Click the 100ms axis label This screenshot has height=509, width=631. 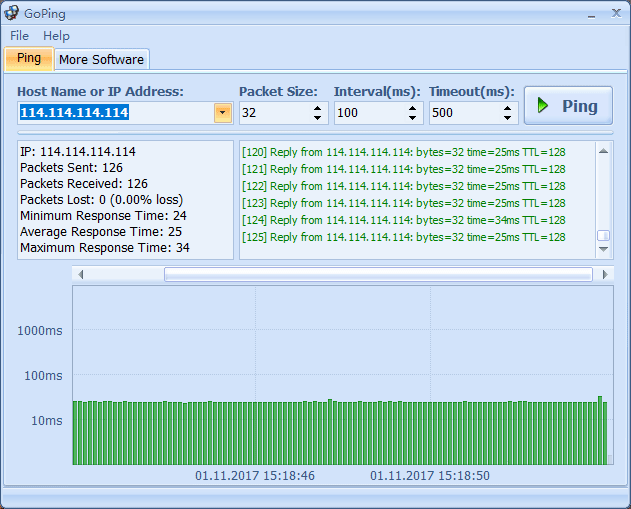tap(43, 376)
